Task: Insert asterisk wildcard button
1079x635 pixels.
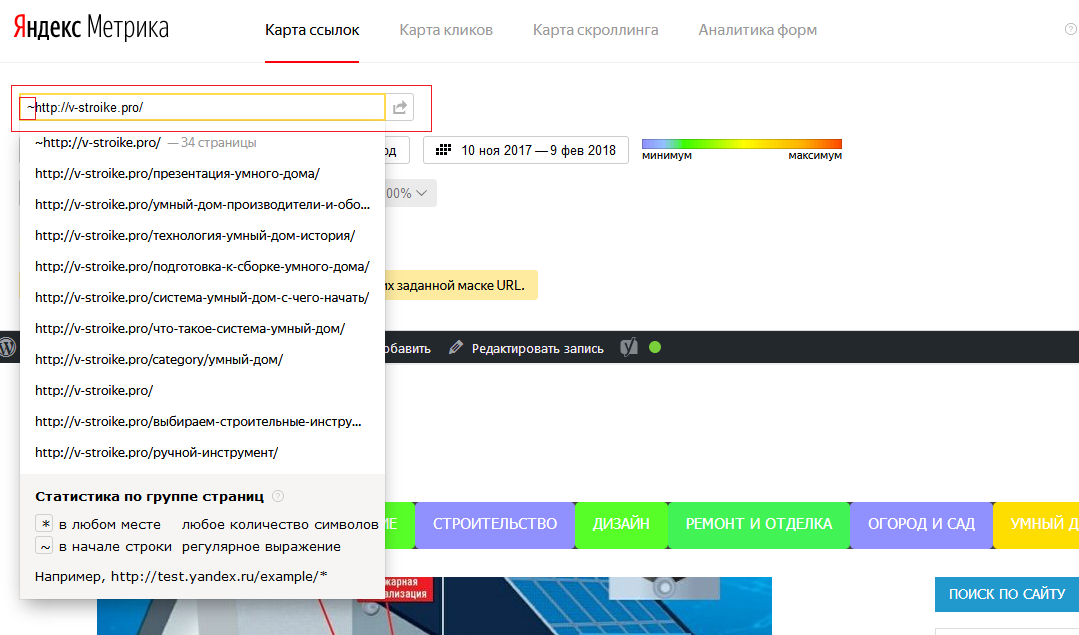Action: tap(44, 524)
